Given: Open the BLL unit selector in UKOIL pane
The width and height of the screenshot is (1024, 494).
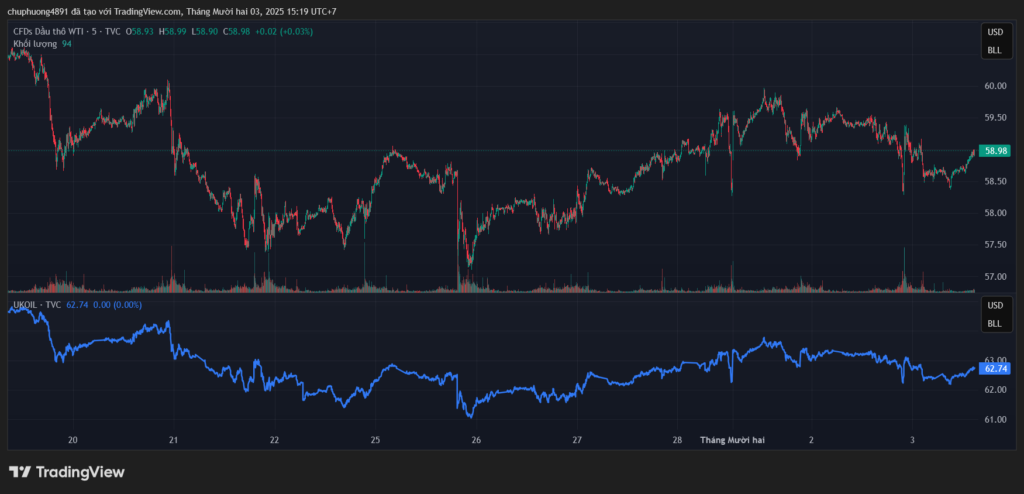Looking at the screenshot, I should click(x=994, y=323).
